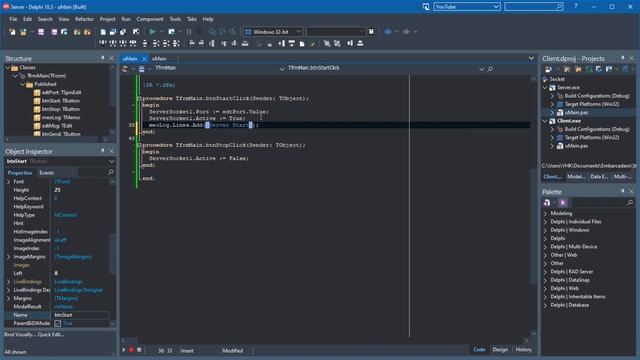Click the Name property value field
Viewport: 640px width, 360px height.
pyautogui.click(x=80, y=315)
